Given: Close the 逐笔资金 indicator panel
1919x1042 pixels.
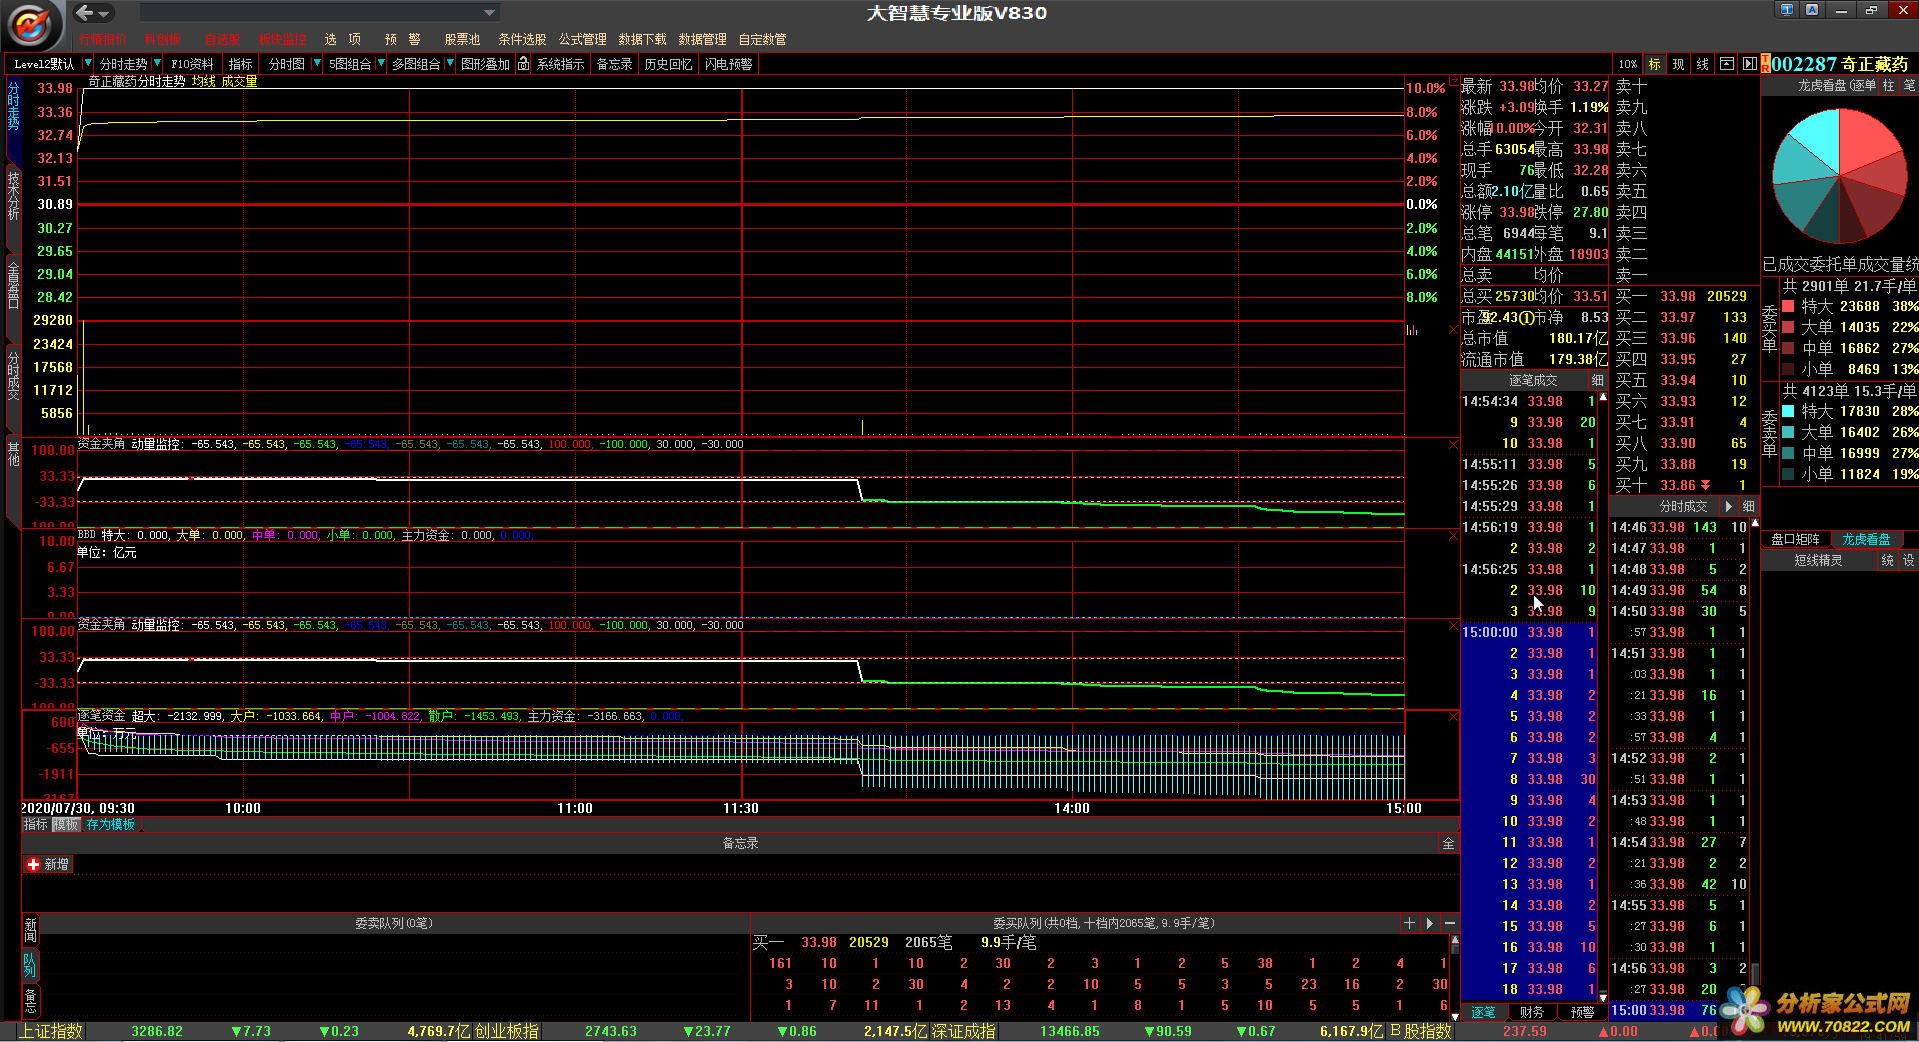Looking at the screenshot, I should (x=1453, y=717).
